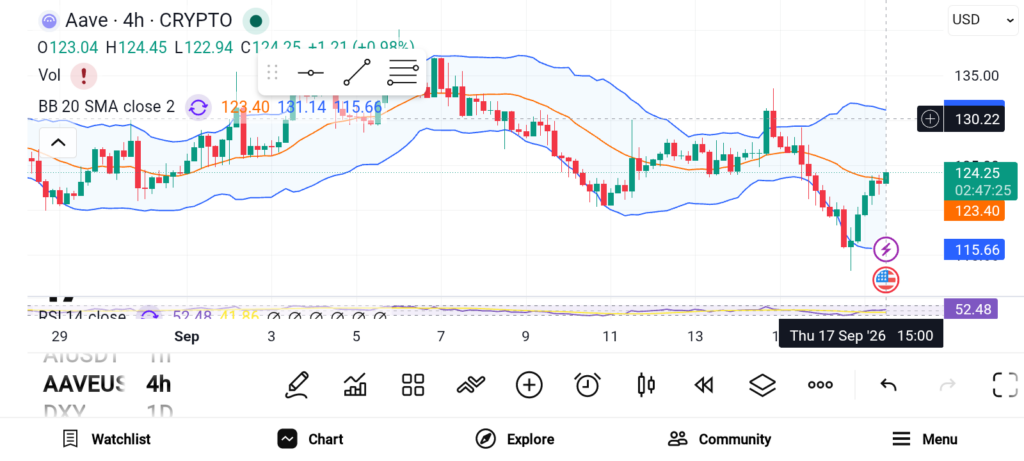Screen dimensions: 1024x461
Task: Click the purple lightning event marker
Action: (886, 249)
